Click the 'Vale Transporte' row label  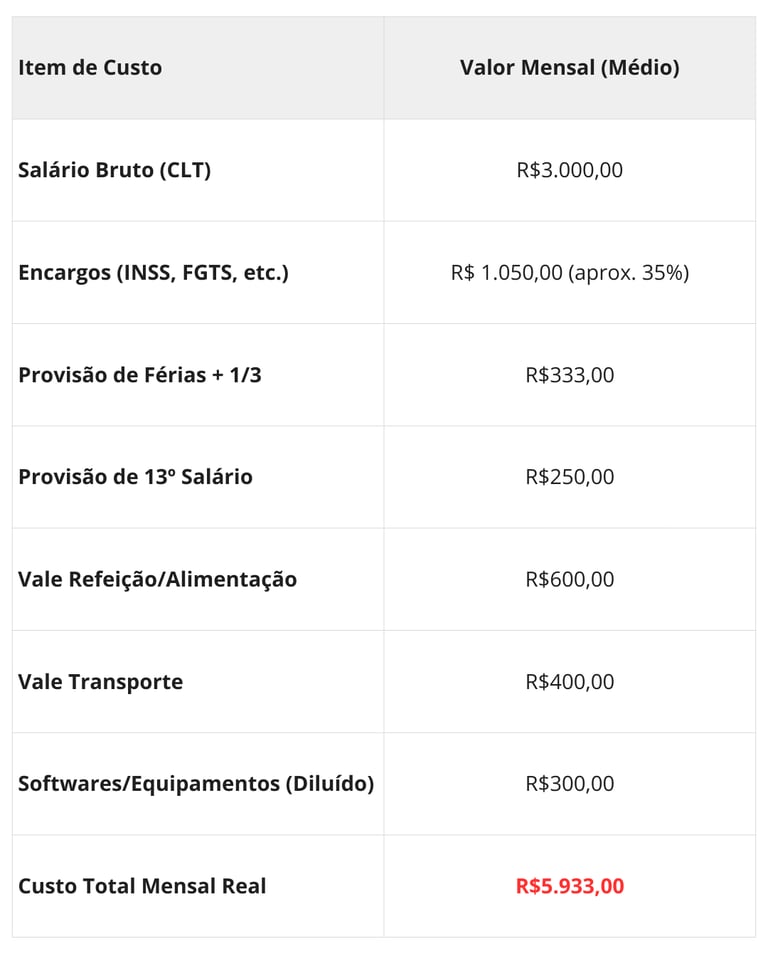click(x=100, y=682)
